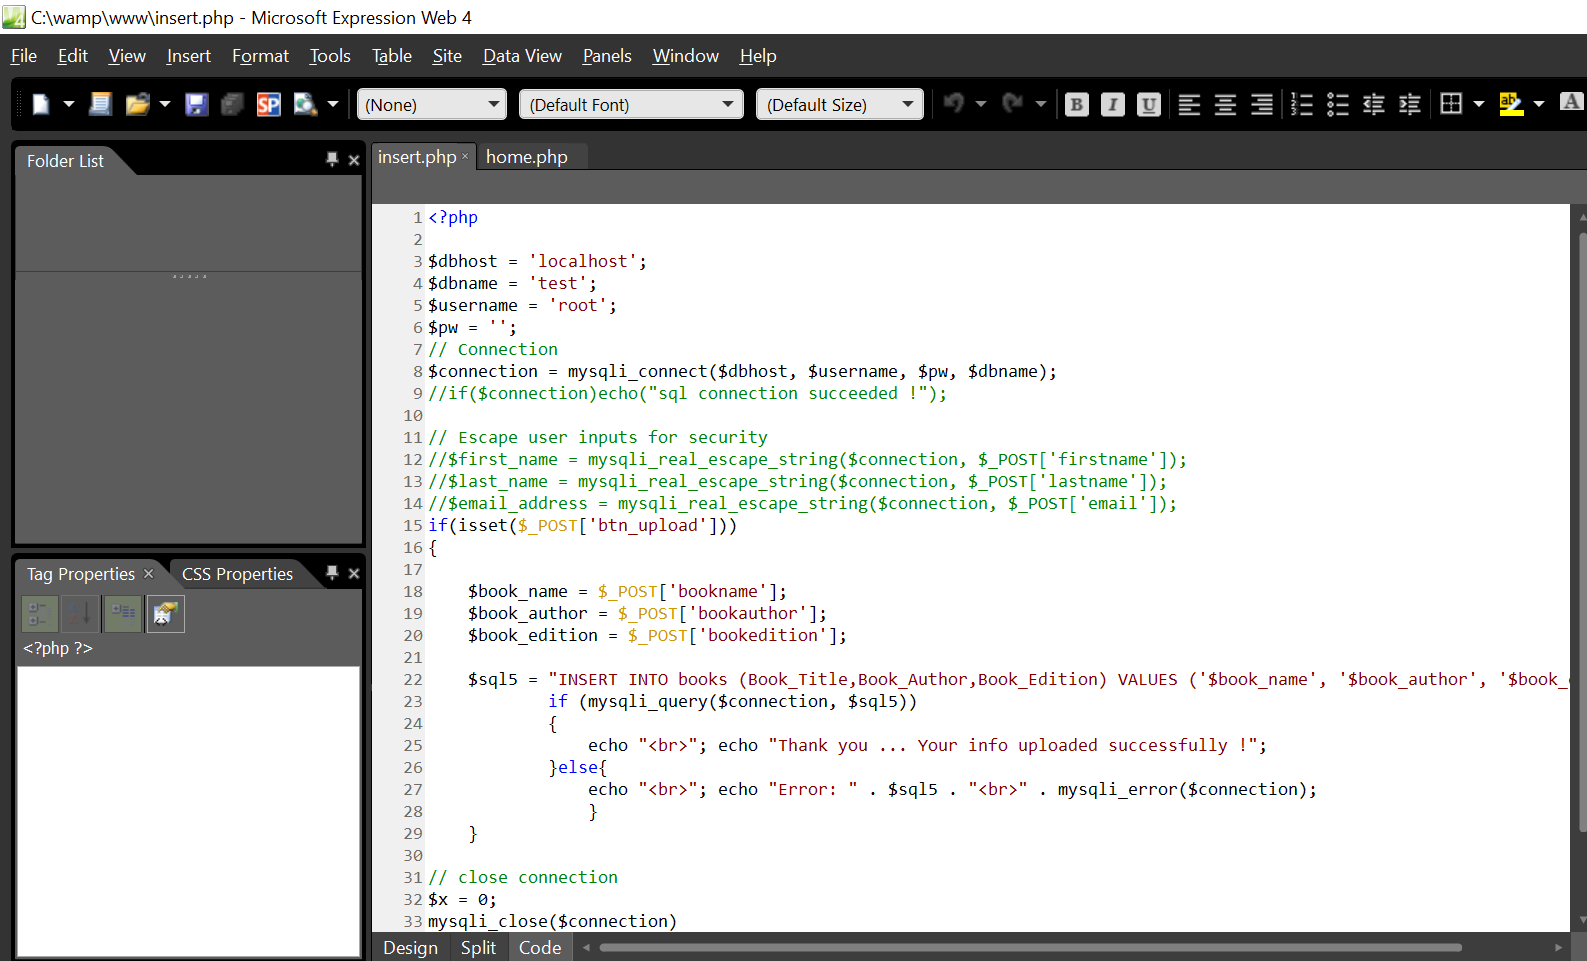Select the Tag Properties tab
Viewport: 1587px width, 961px height.
[81, 574]
